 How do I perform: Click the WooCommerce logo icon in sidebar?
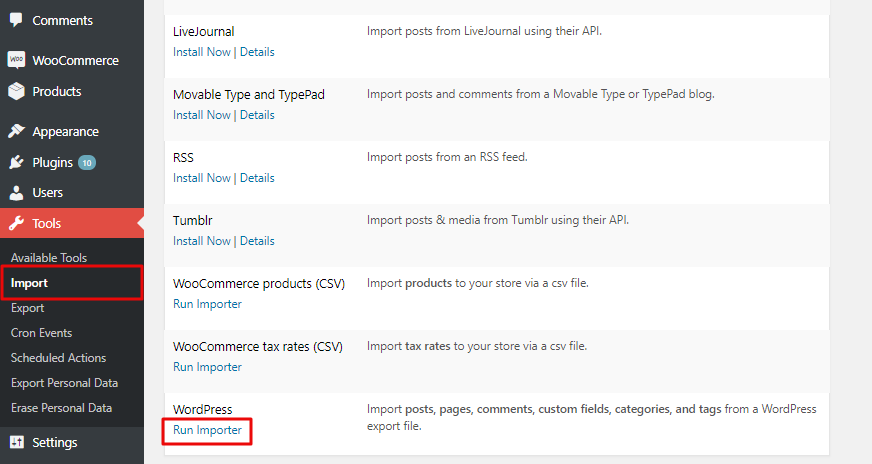point(16,60)
